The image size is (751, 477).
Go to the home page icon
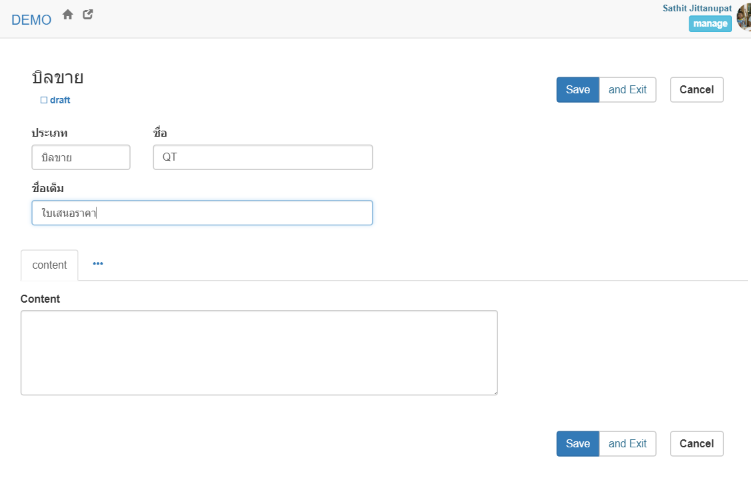[68, 15]
